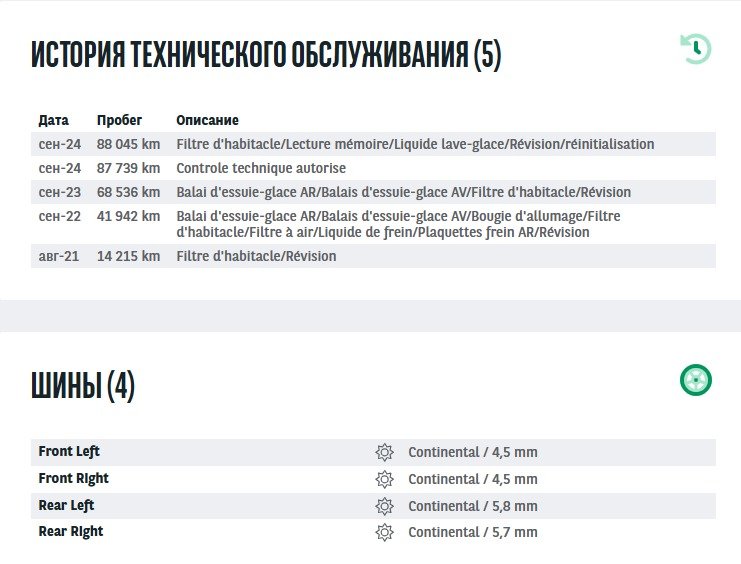
Task: Click the Дата column header
Action: tap(53, 120)
